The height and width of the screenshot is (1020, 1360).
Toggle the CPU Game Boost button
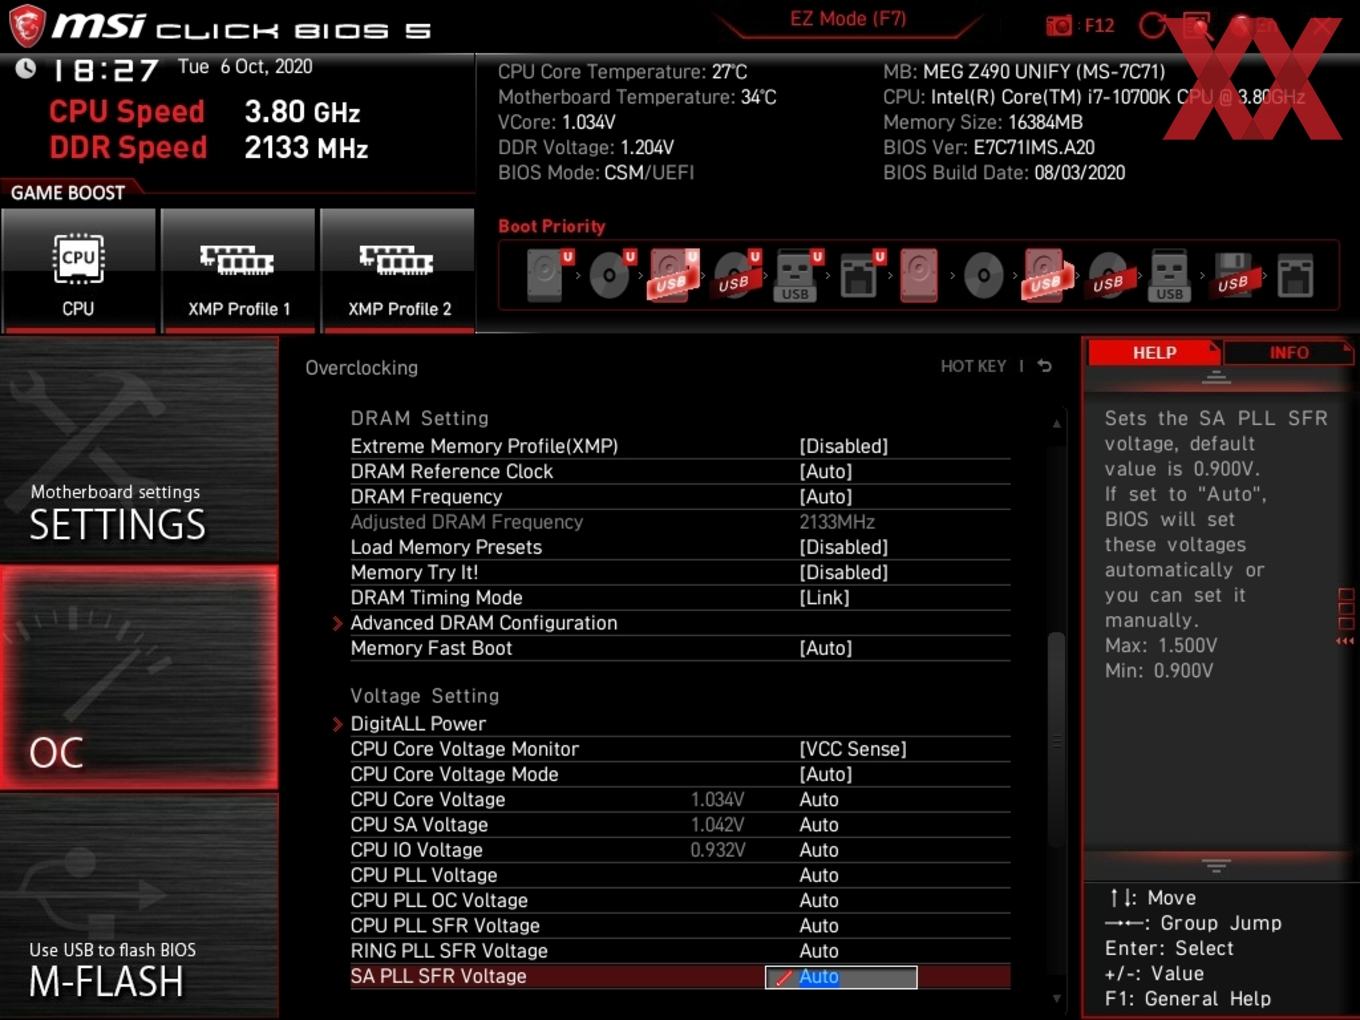coord(78,270)
